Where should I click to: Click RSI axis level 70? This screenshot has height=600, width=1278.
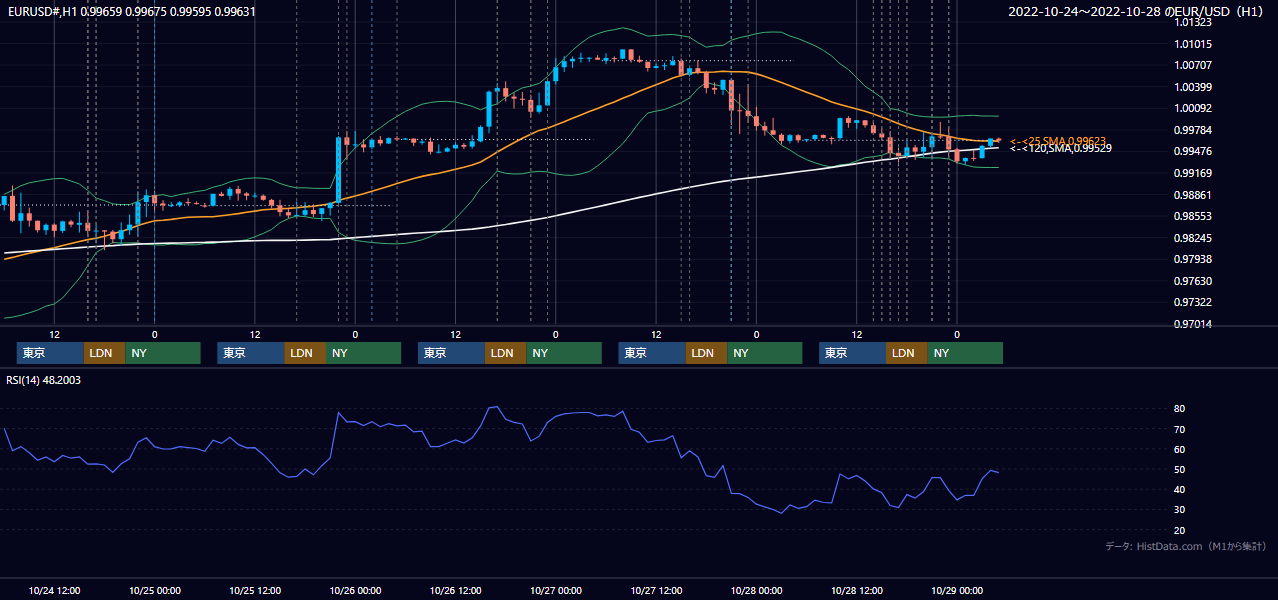point(1180,430)
